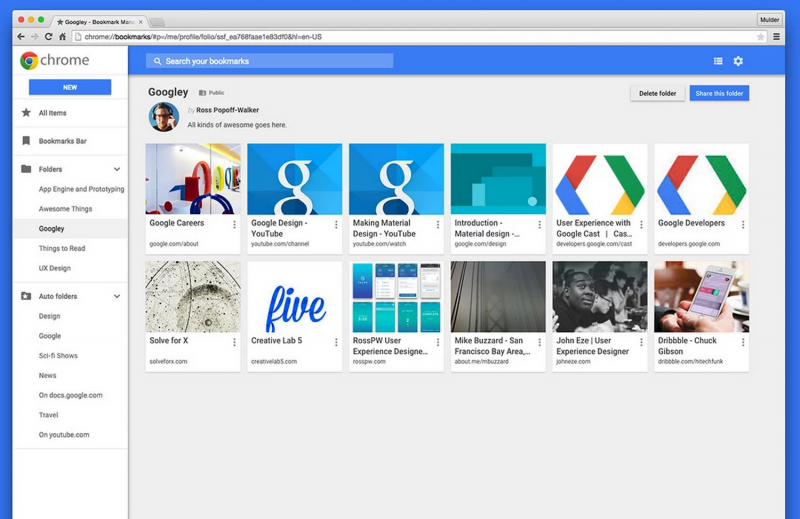
Task: Open the Google Careers thumbnail
Action: [193, 179]
